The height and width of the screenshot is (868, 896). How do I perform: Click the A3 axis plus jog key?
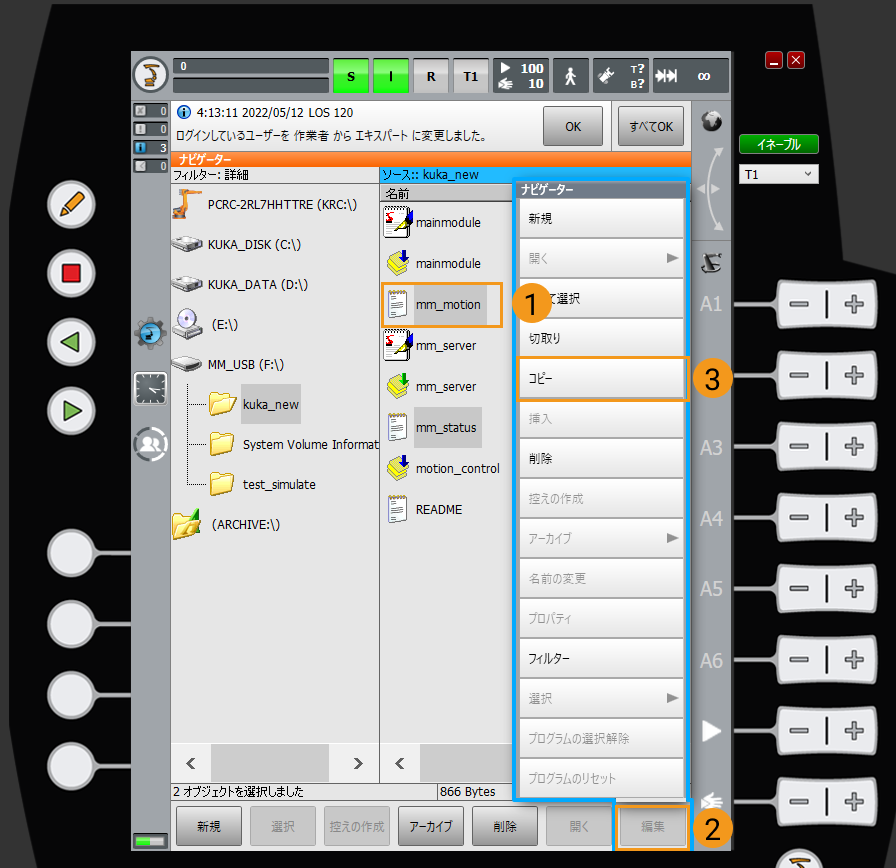(x=854, y=446)
